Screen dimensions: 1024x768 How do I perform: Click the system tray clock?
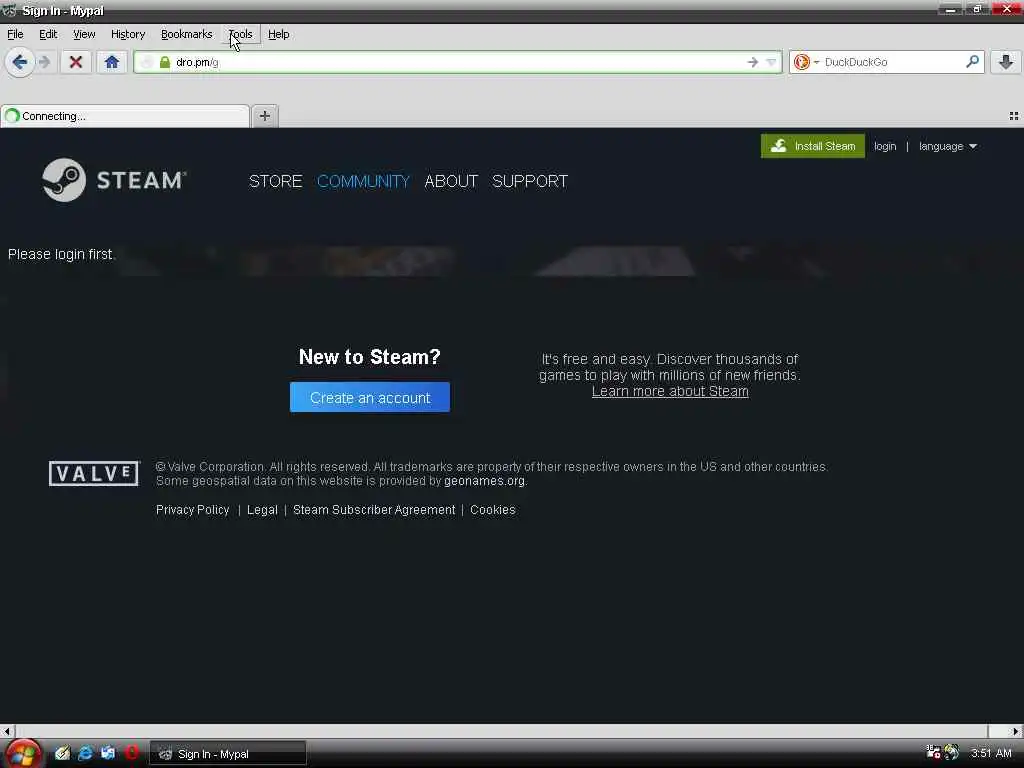[991, 753]
